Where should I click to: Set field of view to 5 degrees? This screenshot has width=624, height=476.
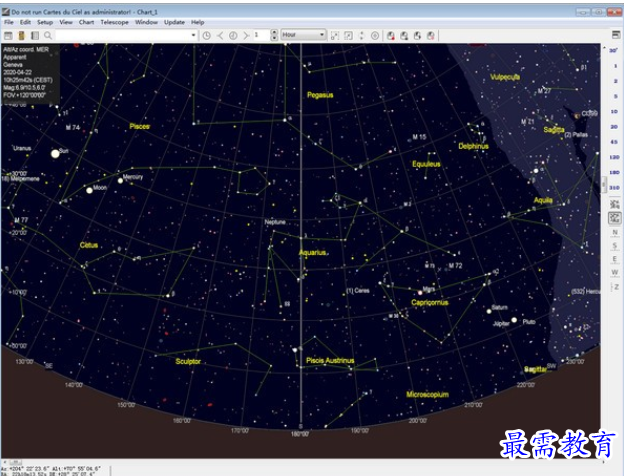coord(615,96)
